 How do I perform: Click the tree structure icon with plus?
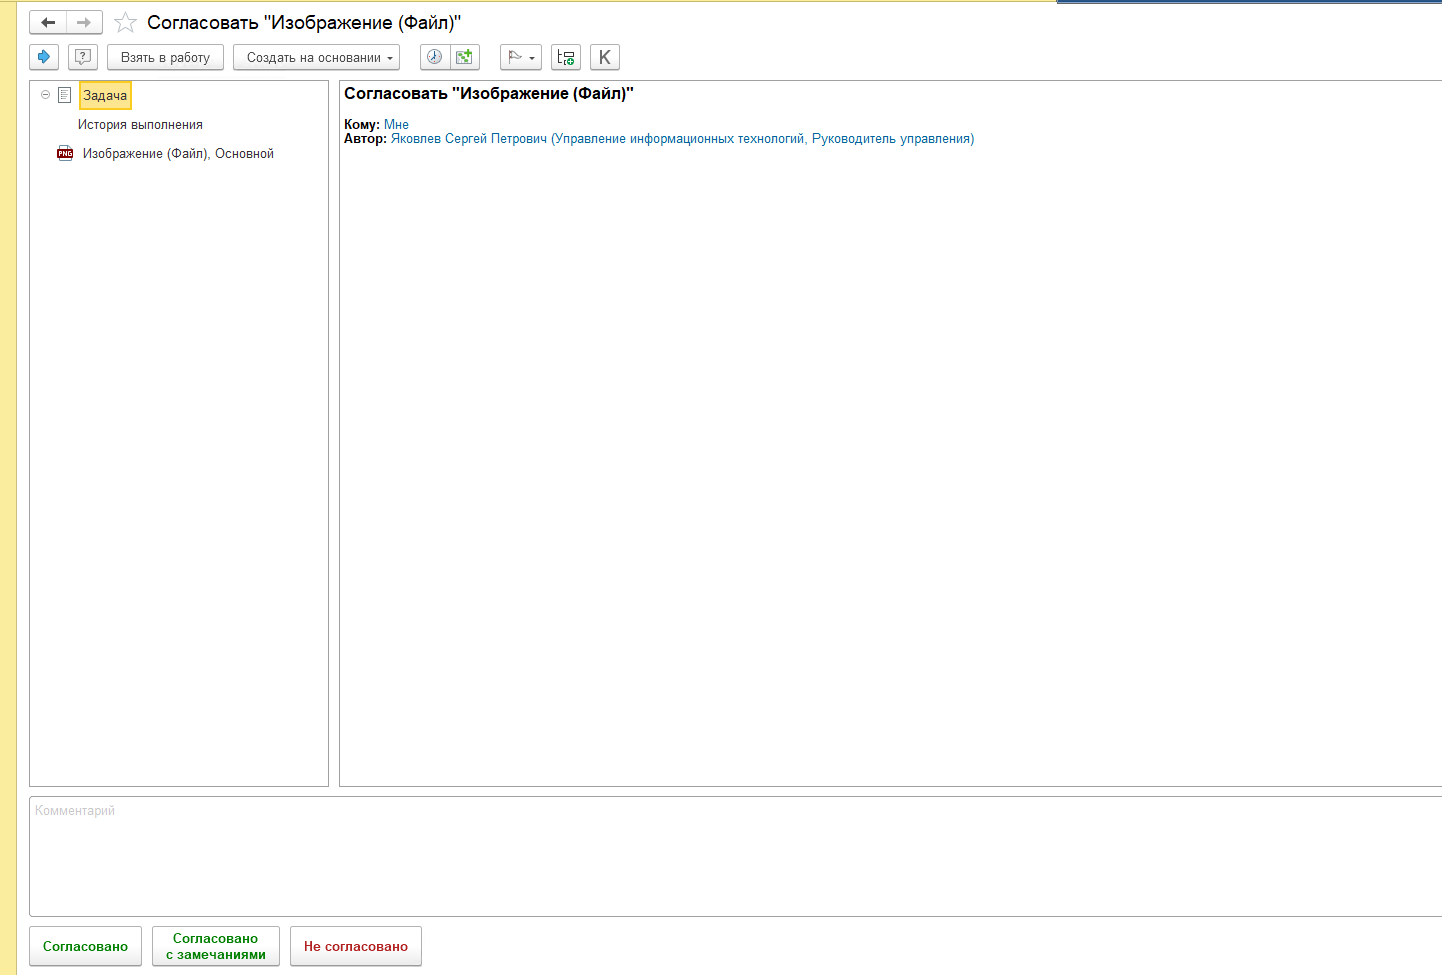coord(566,57)
